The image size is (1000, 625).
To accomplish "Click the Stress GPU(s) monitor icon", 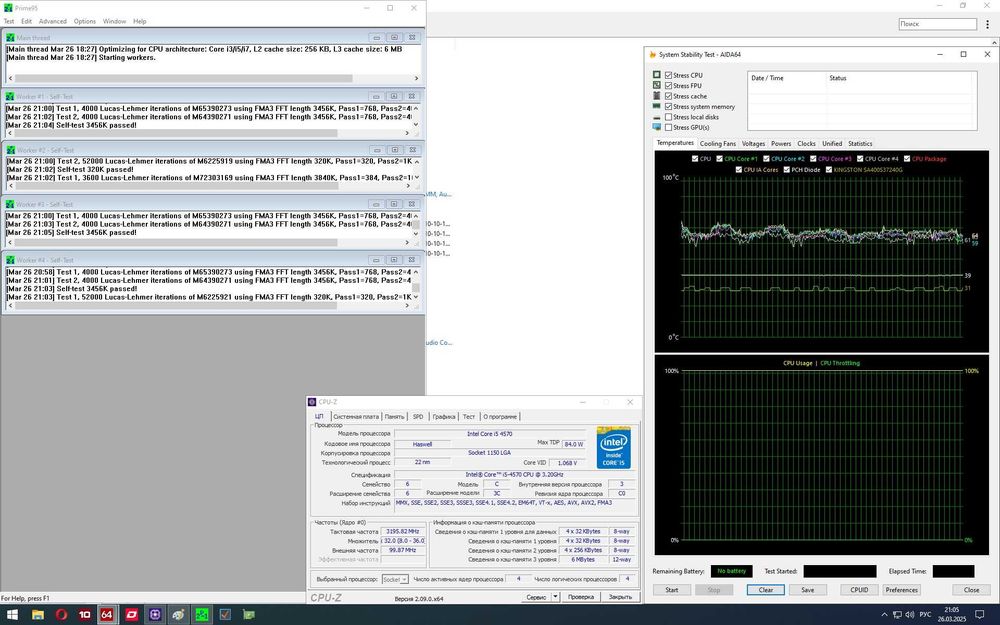I will click(657, 127).
